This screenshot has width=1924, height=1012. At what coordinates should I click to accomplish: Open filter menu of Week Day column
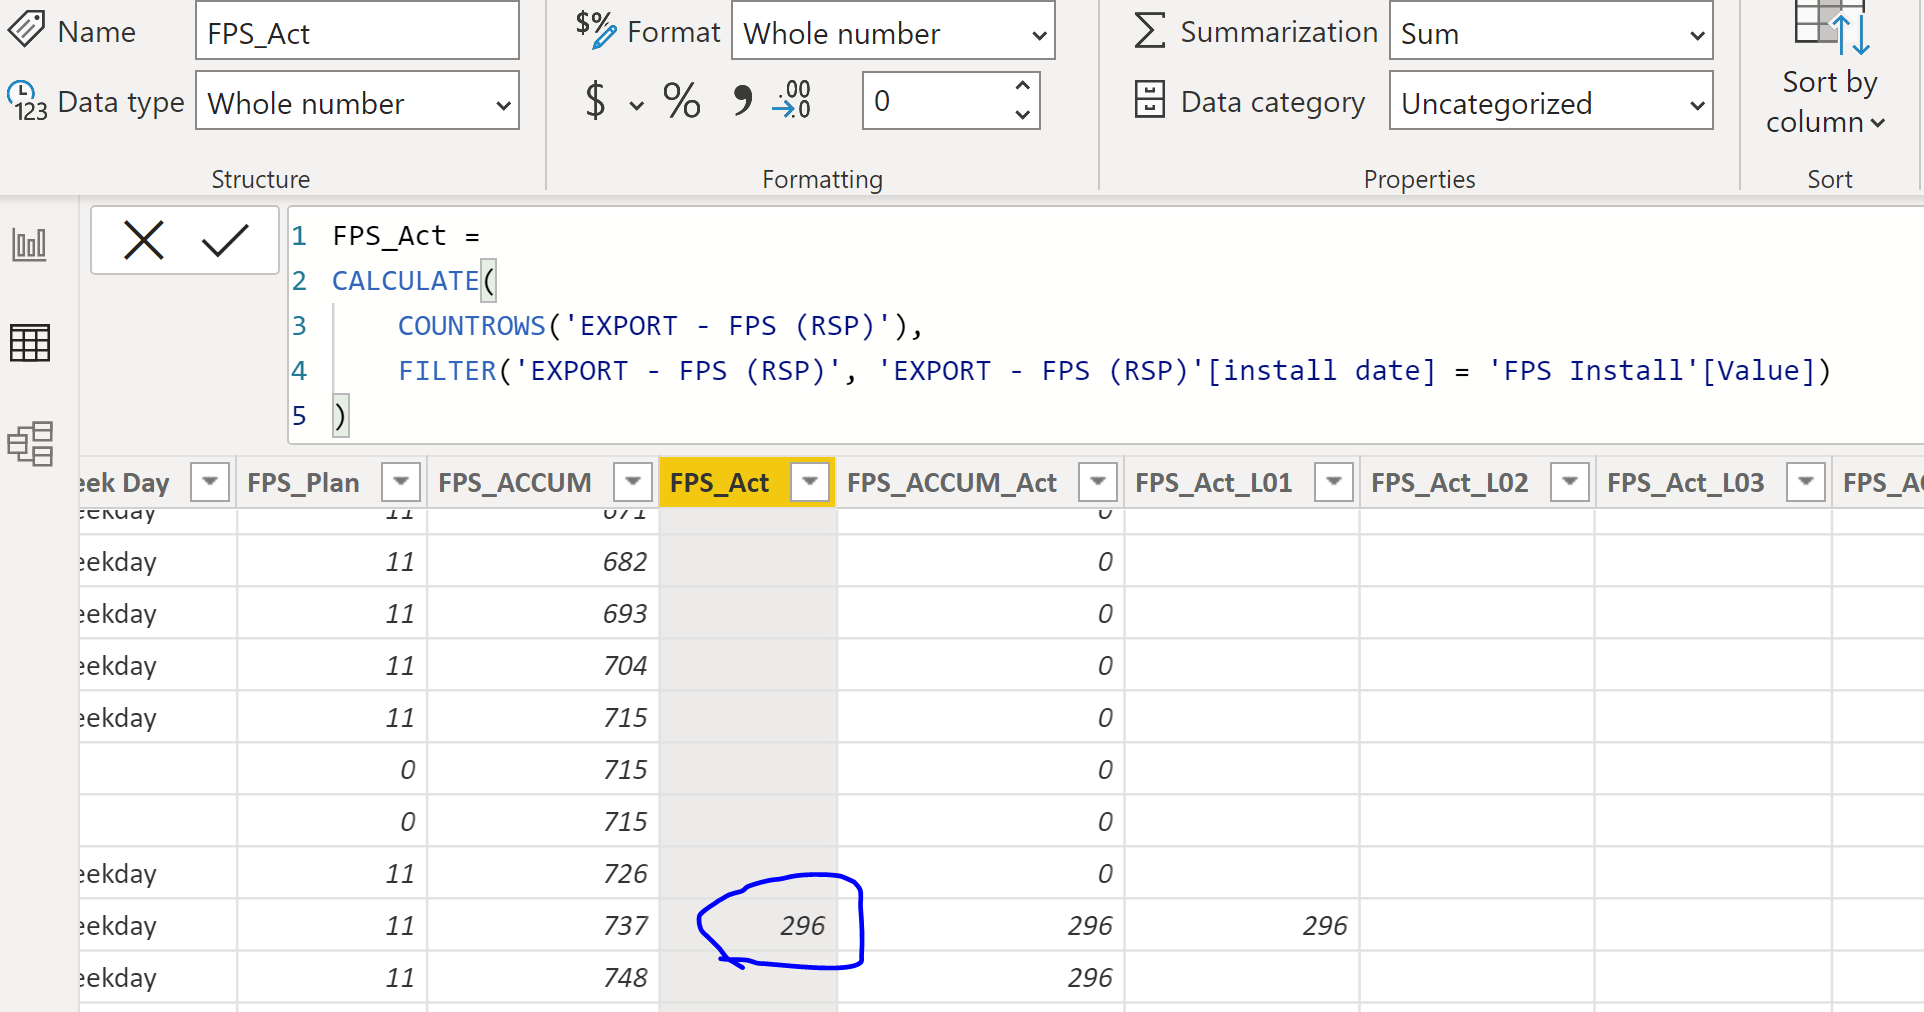(210, 482)
